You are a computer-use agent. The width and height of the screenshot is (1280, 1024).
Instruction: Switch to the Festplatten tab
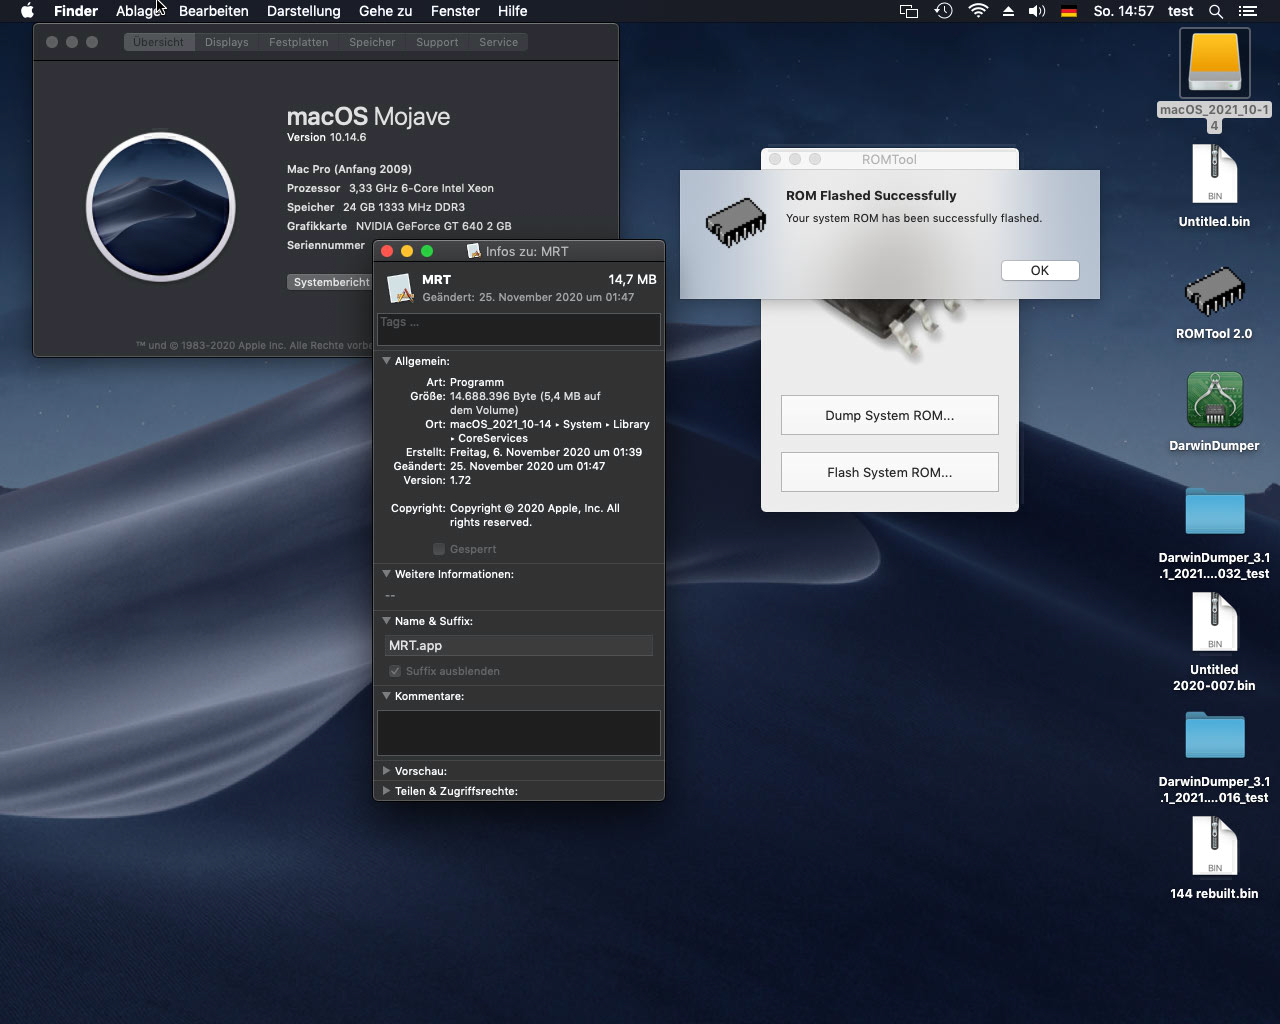click(x=298, y=42)
